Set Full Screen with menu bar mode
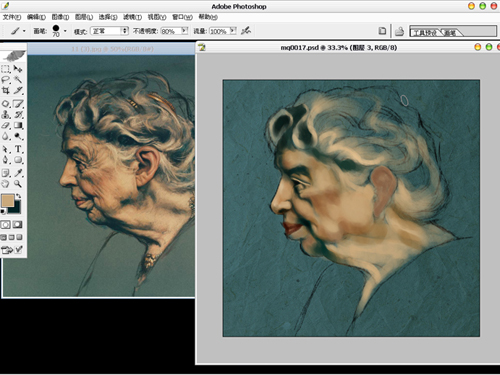This screenshot has width=500, height=375. tap(12, 237)
